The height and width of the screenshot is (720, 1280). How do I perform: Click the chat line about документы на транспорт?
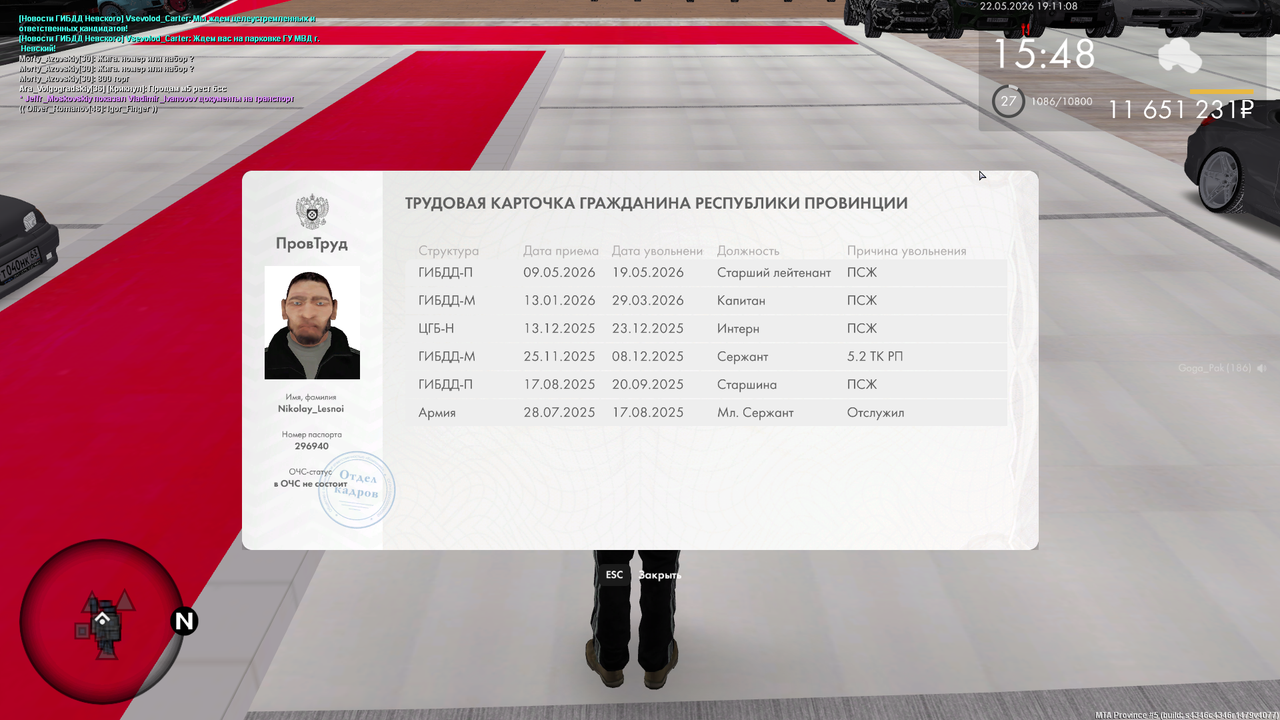(x=156, y=99)
